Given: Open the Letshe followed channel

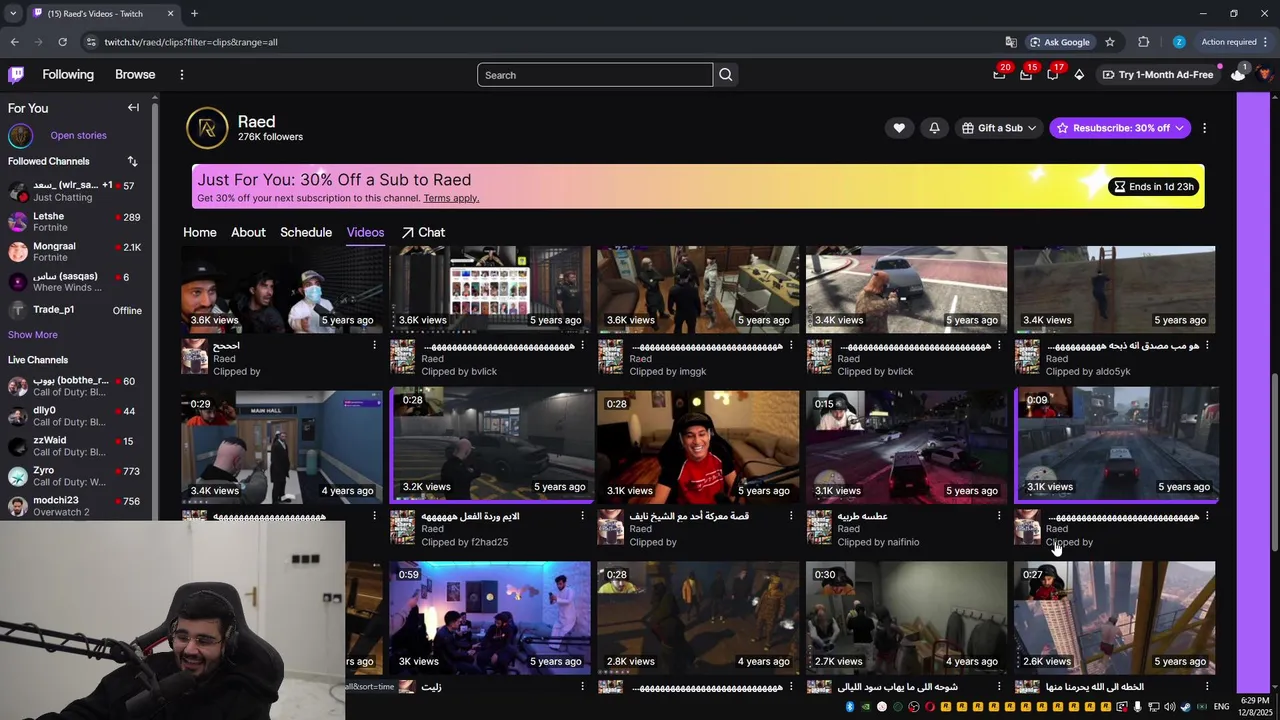Looking at the screenshot, I should click(x=76, y=221).
